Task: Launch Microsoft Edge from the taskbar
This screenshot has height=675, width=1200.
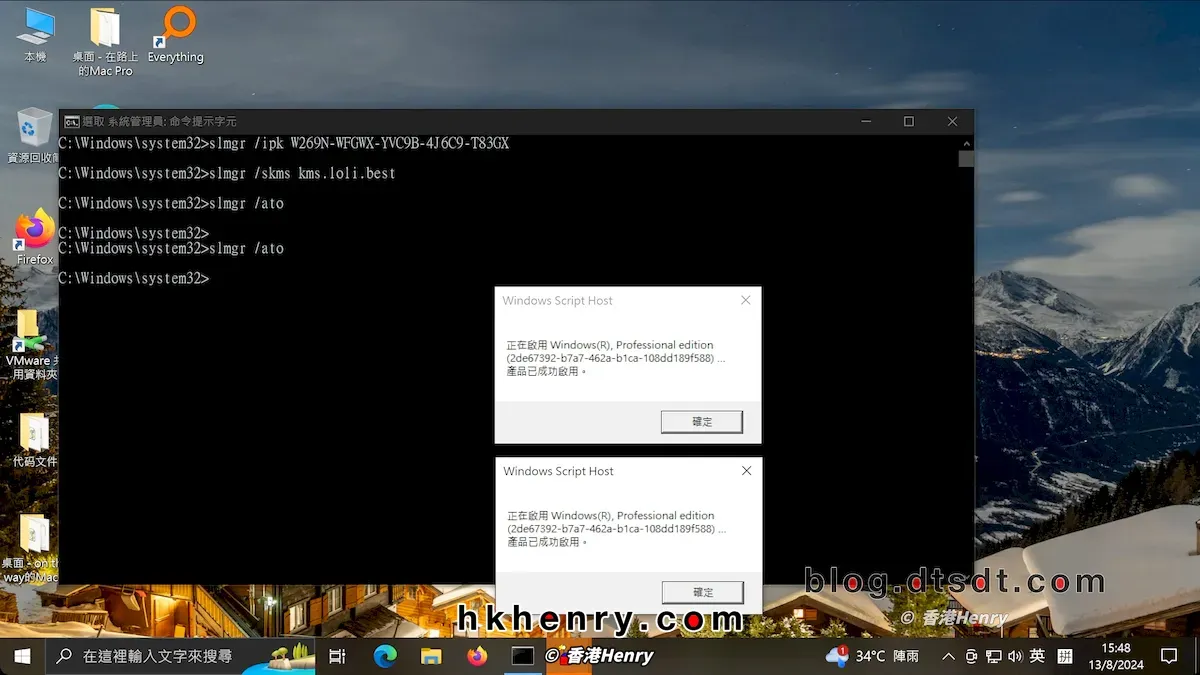Action: point(385,656)
